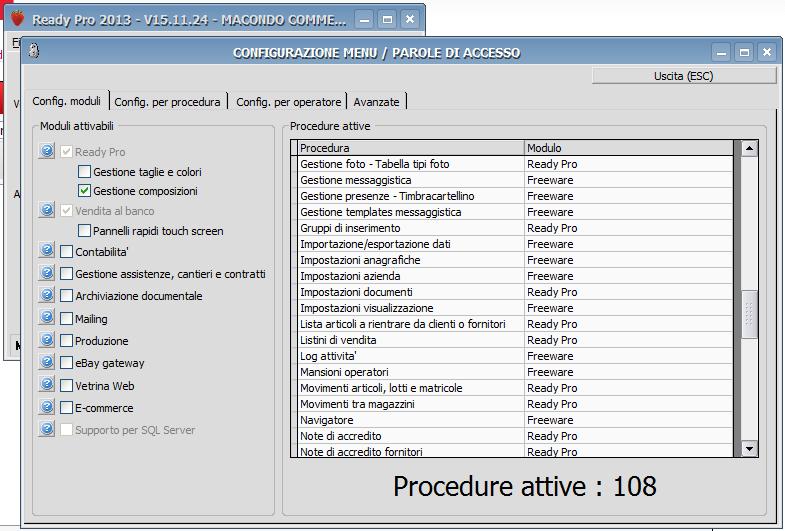Enable eBay gateway module
Viewport: 785px width, 531px height.
66,363
